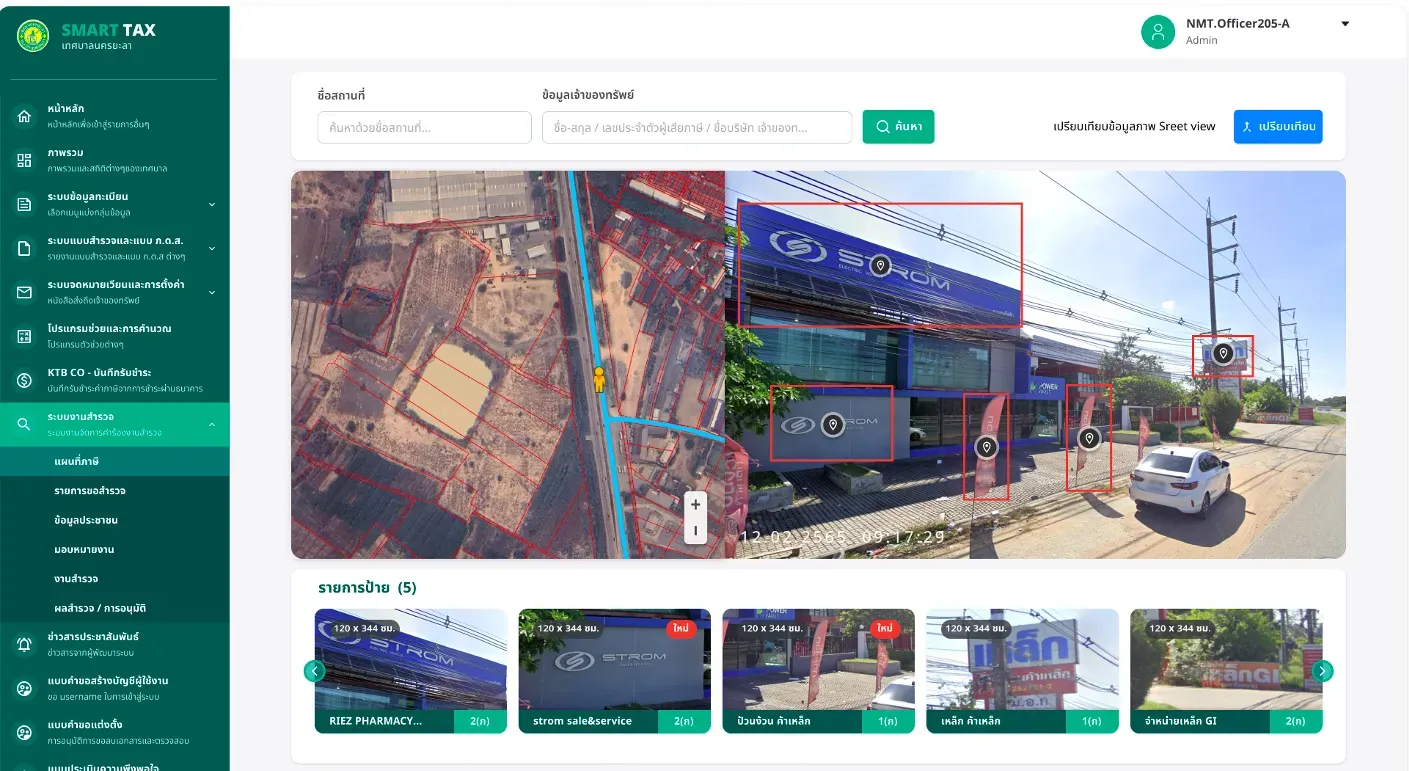Collapse the ระบบงานสำรวจ menu chevron
Viewport: 1409px width, 771px height.
(x=212, y=424)
